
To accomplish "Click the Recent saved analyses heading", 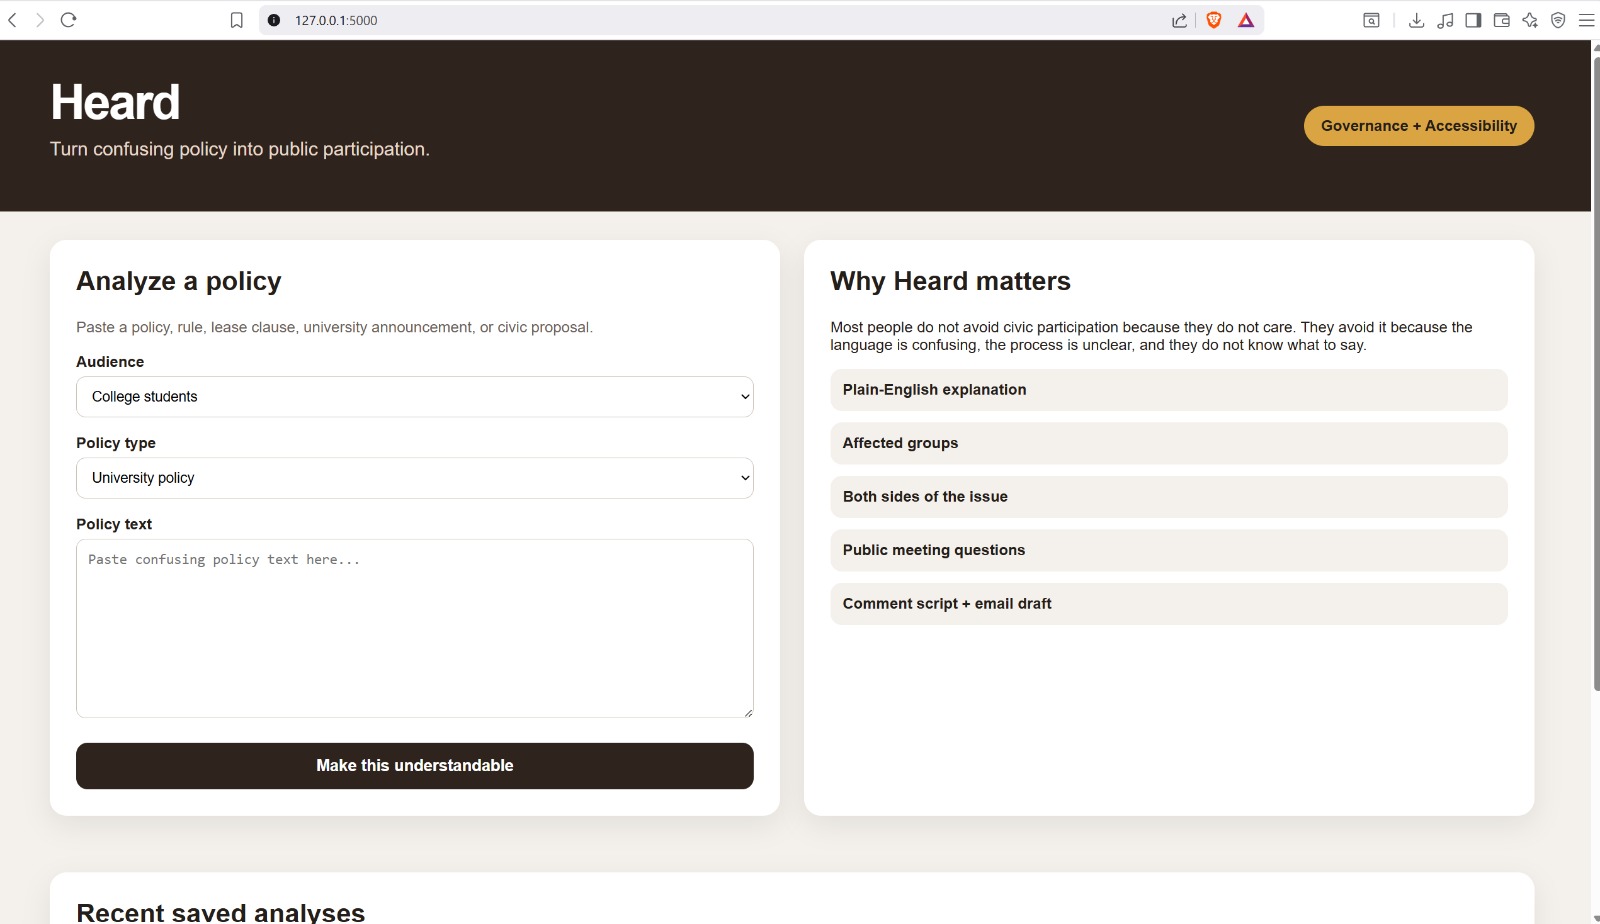I will 221,912.
